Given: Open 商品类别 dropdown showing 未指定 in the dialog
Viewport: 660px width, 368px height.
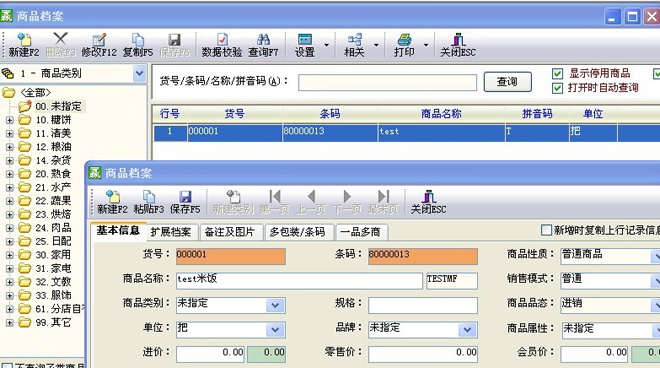Looking at the screenshot, I should (x=275, y=305).
